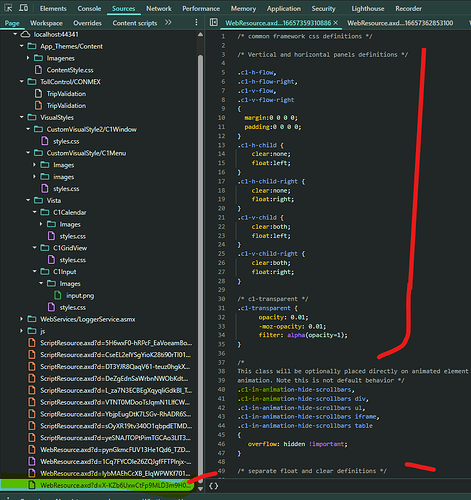Screen dimensions: 471x500
Task: Click the navigator scrollbar down arrow
Action: click(200, 489)
